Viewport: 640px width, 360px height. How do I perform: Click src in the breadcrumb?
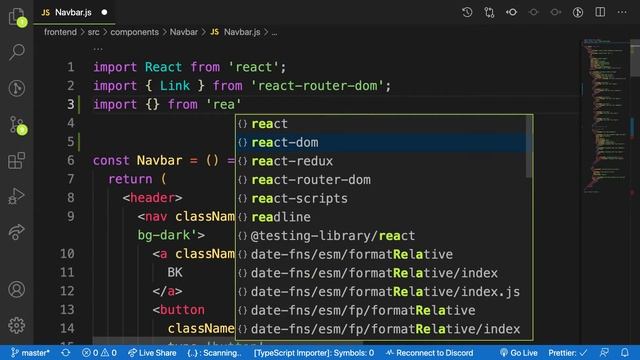93,32
